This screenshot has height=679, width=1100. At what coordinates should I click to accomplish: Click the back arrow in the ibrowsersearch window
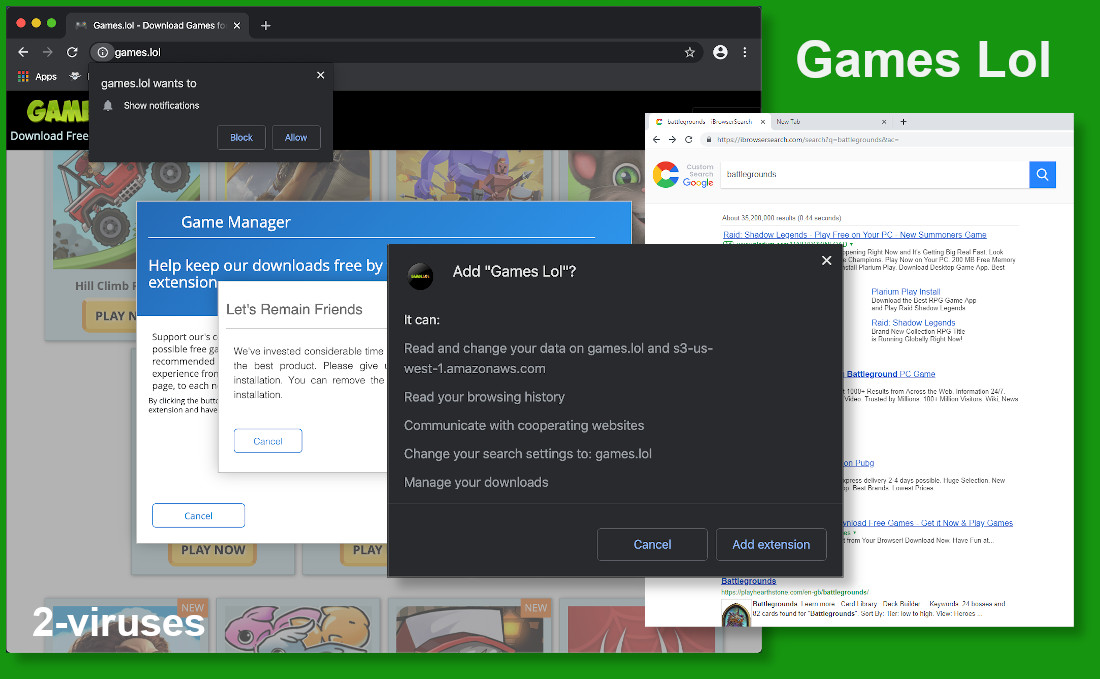655,140
